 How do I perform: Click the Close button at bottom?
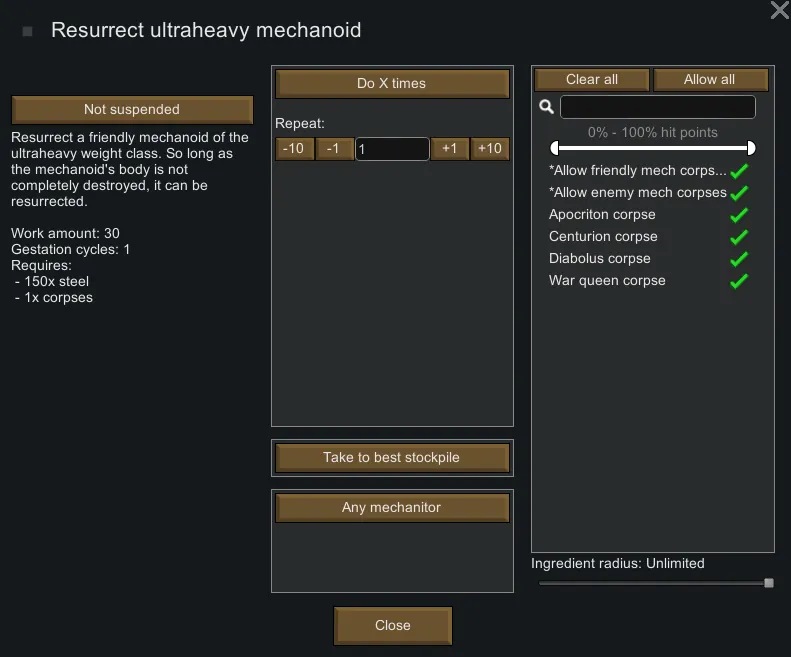393,626
